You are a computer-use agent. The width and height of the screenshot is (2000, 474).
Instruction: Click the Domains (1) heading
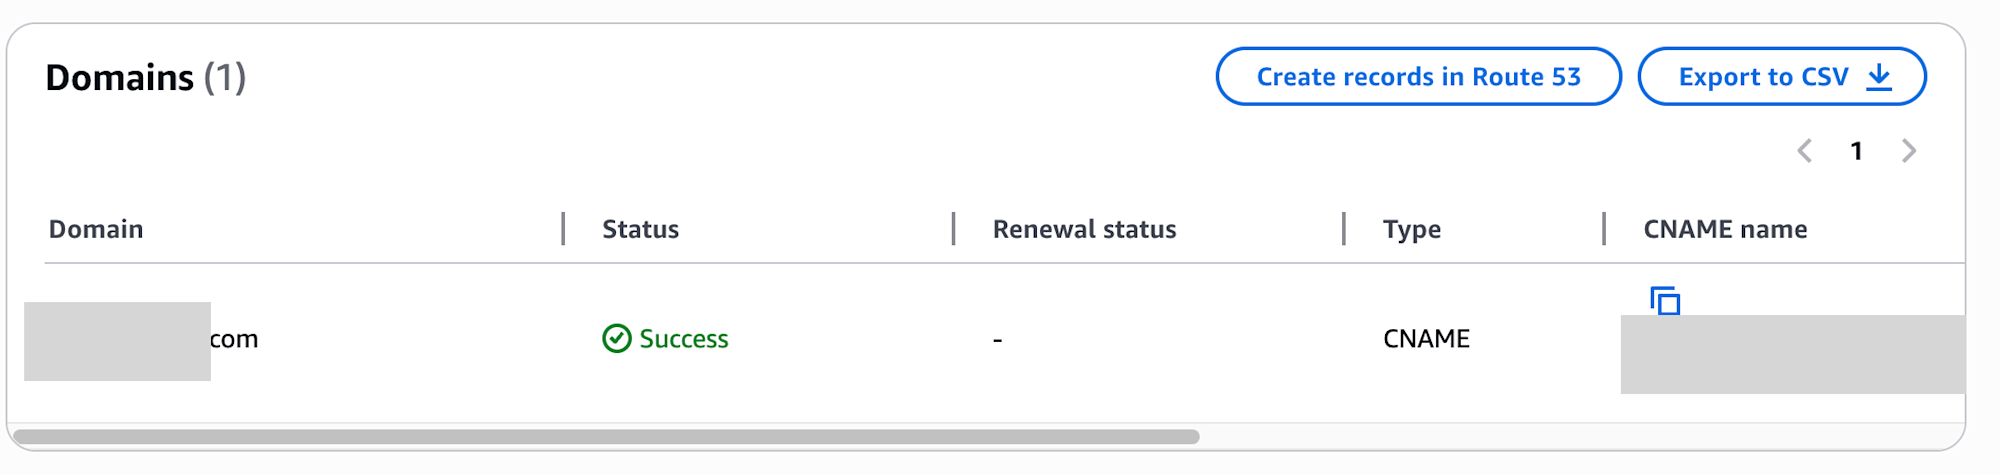[146, 78]
